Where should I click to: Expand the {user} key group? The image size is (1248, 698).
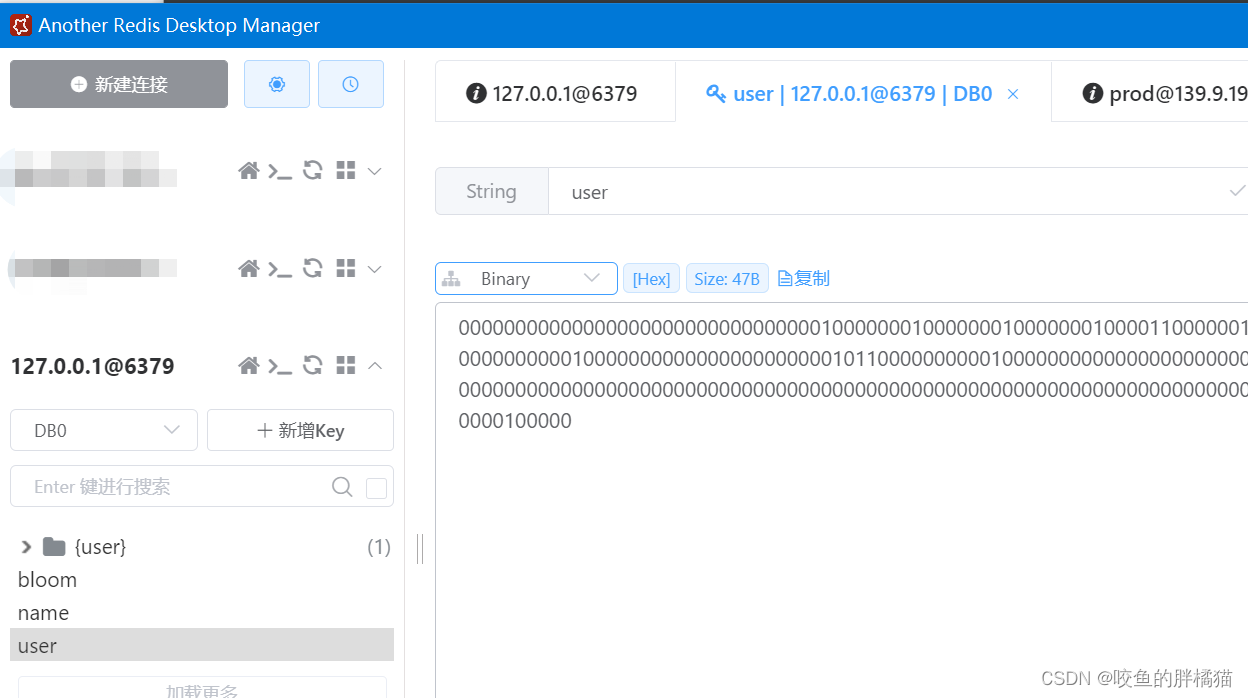26,546
